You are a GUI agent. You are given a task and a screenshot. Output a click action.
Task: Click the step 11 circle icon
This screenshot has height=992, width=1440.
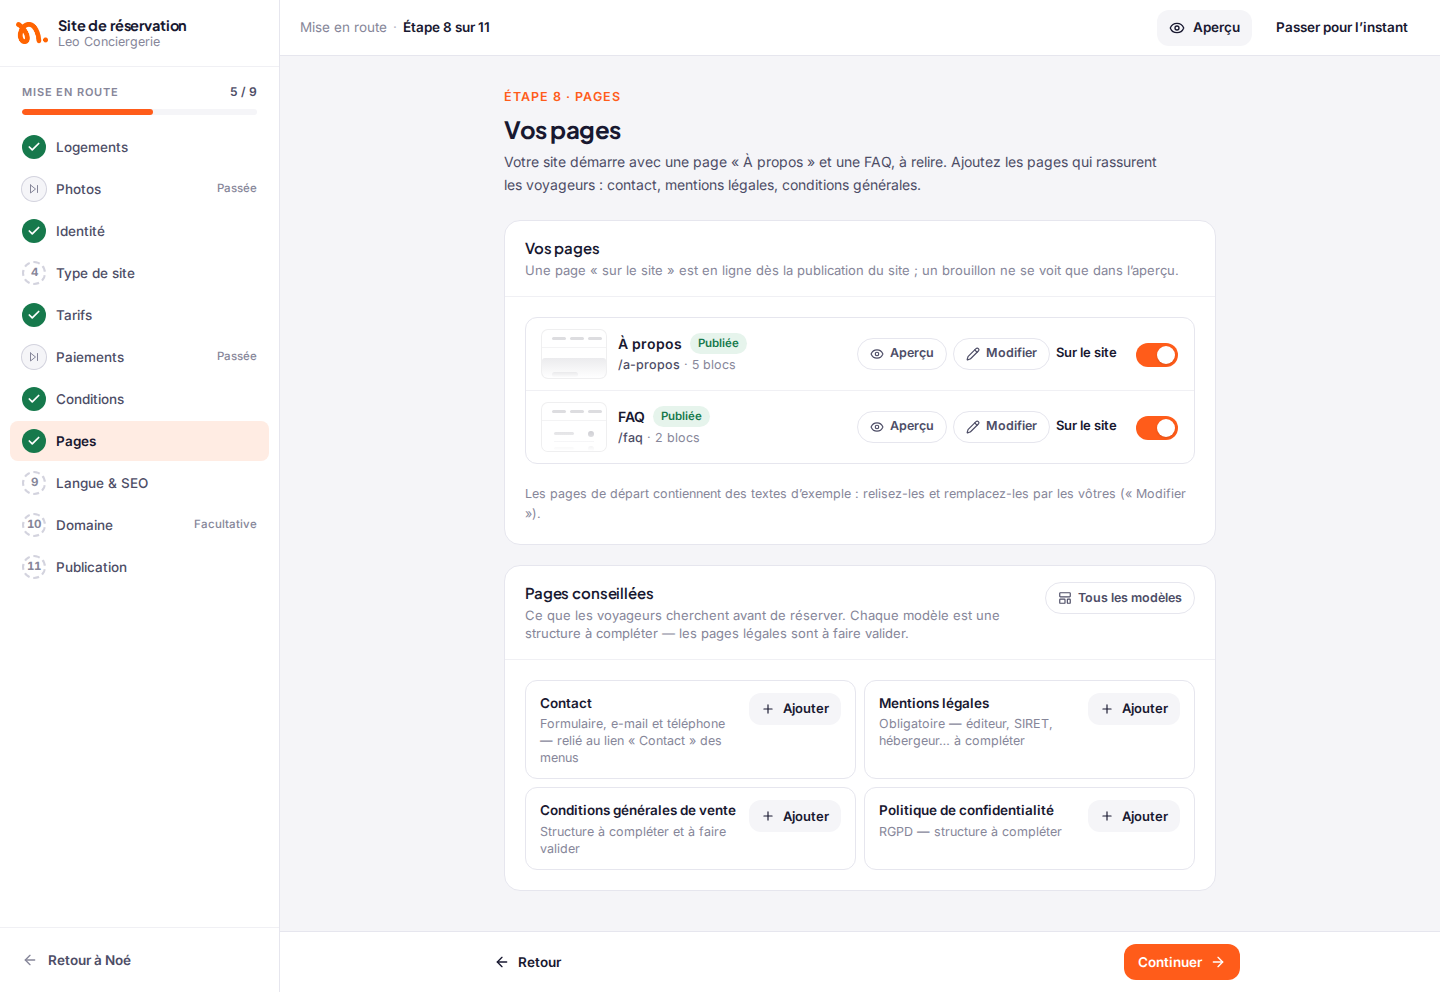34,567
